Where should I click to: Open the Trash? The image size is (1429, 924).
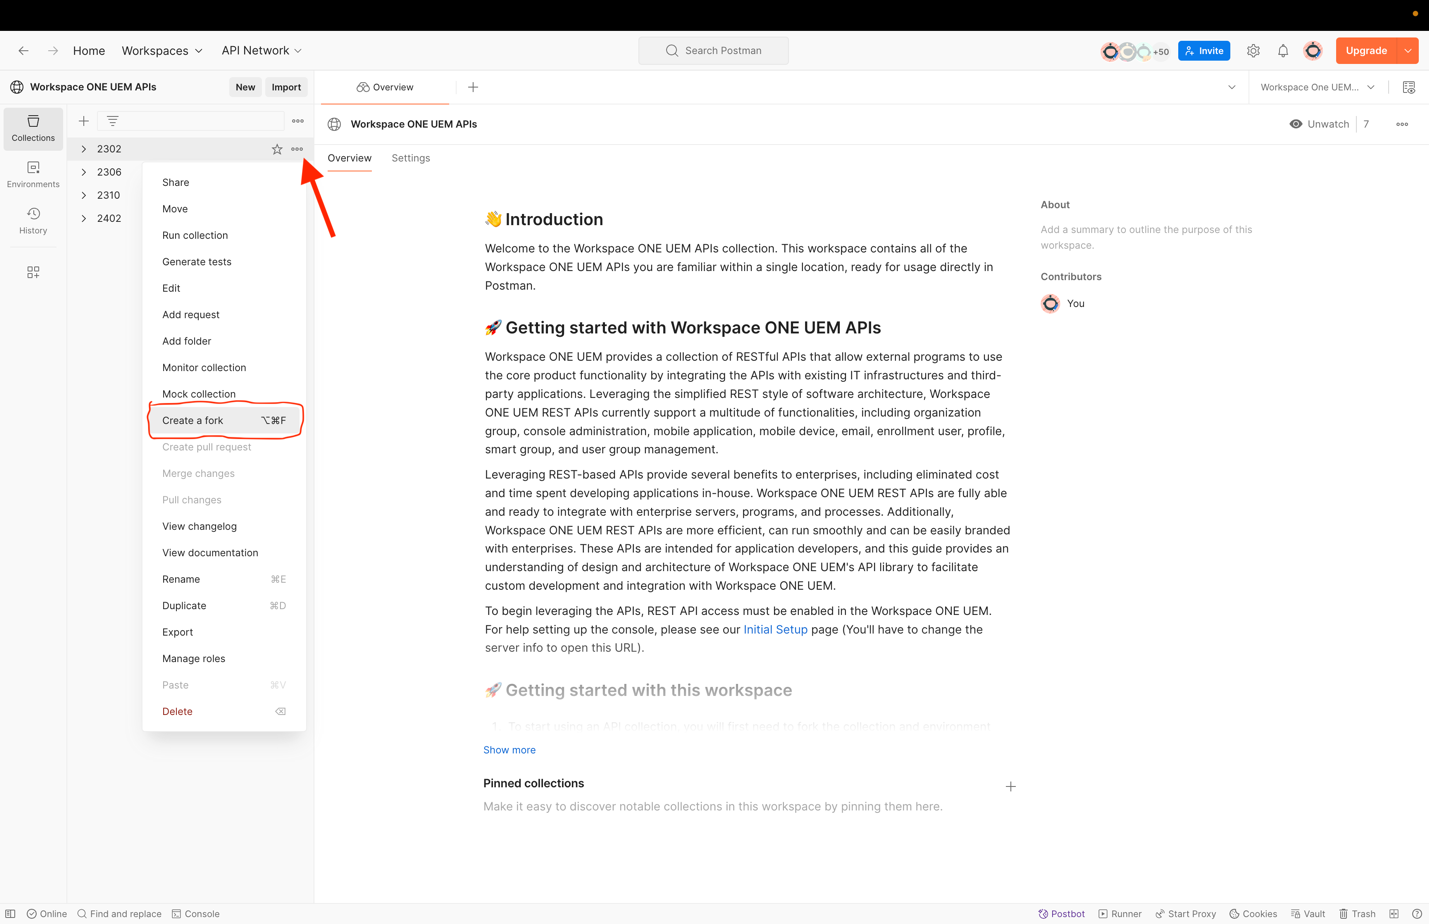tap(1356, 913)
